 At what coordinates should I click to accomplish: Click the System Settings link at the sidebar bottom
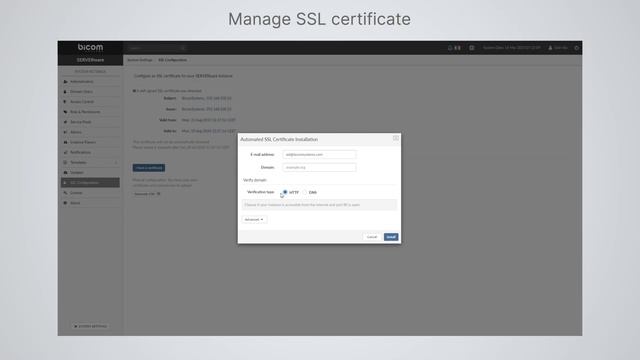[x=90, y=326]
